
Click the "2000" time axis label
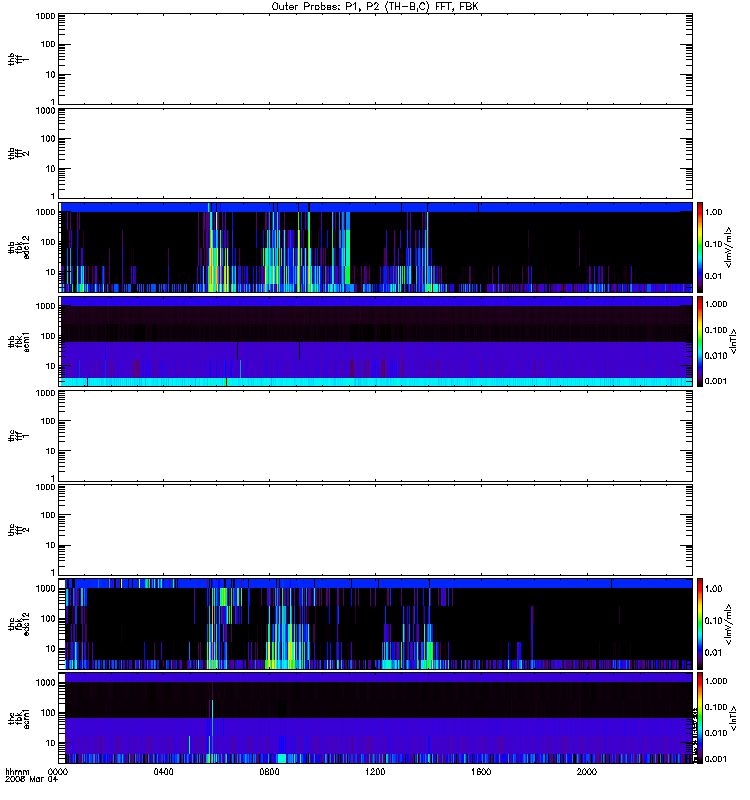tap(587, 772)
